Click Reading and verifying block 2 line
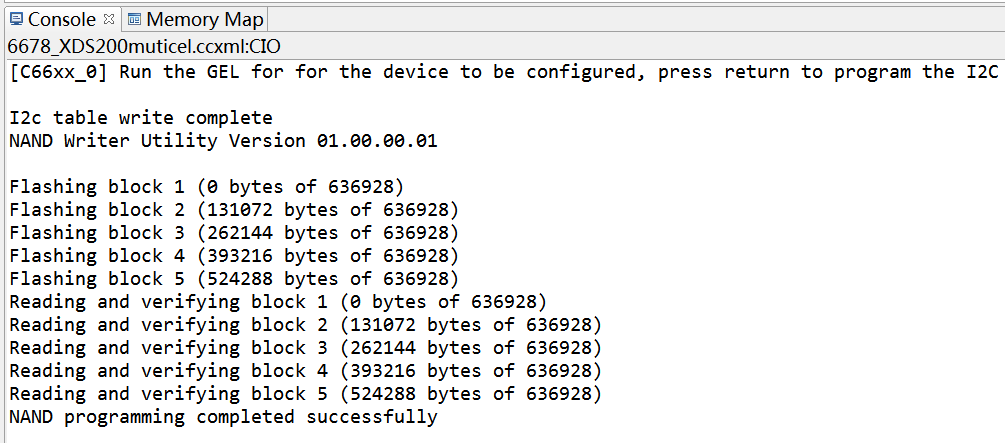The width and height of the screenshot is (1005, 443). 306,324
